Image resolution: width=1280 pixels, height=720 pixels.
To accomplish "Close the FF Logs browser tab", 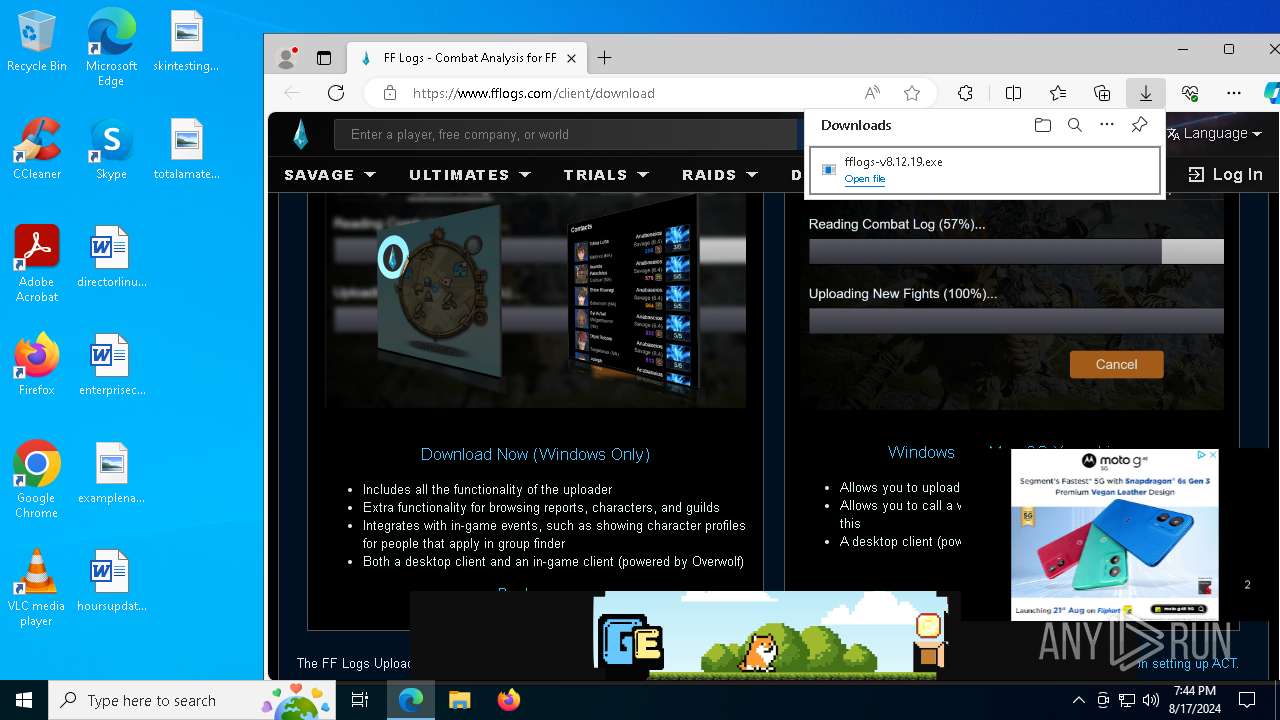I will tap(571, 58).
